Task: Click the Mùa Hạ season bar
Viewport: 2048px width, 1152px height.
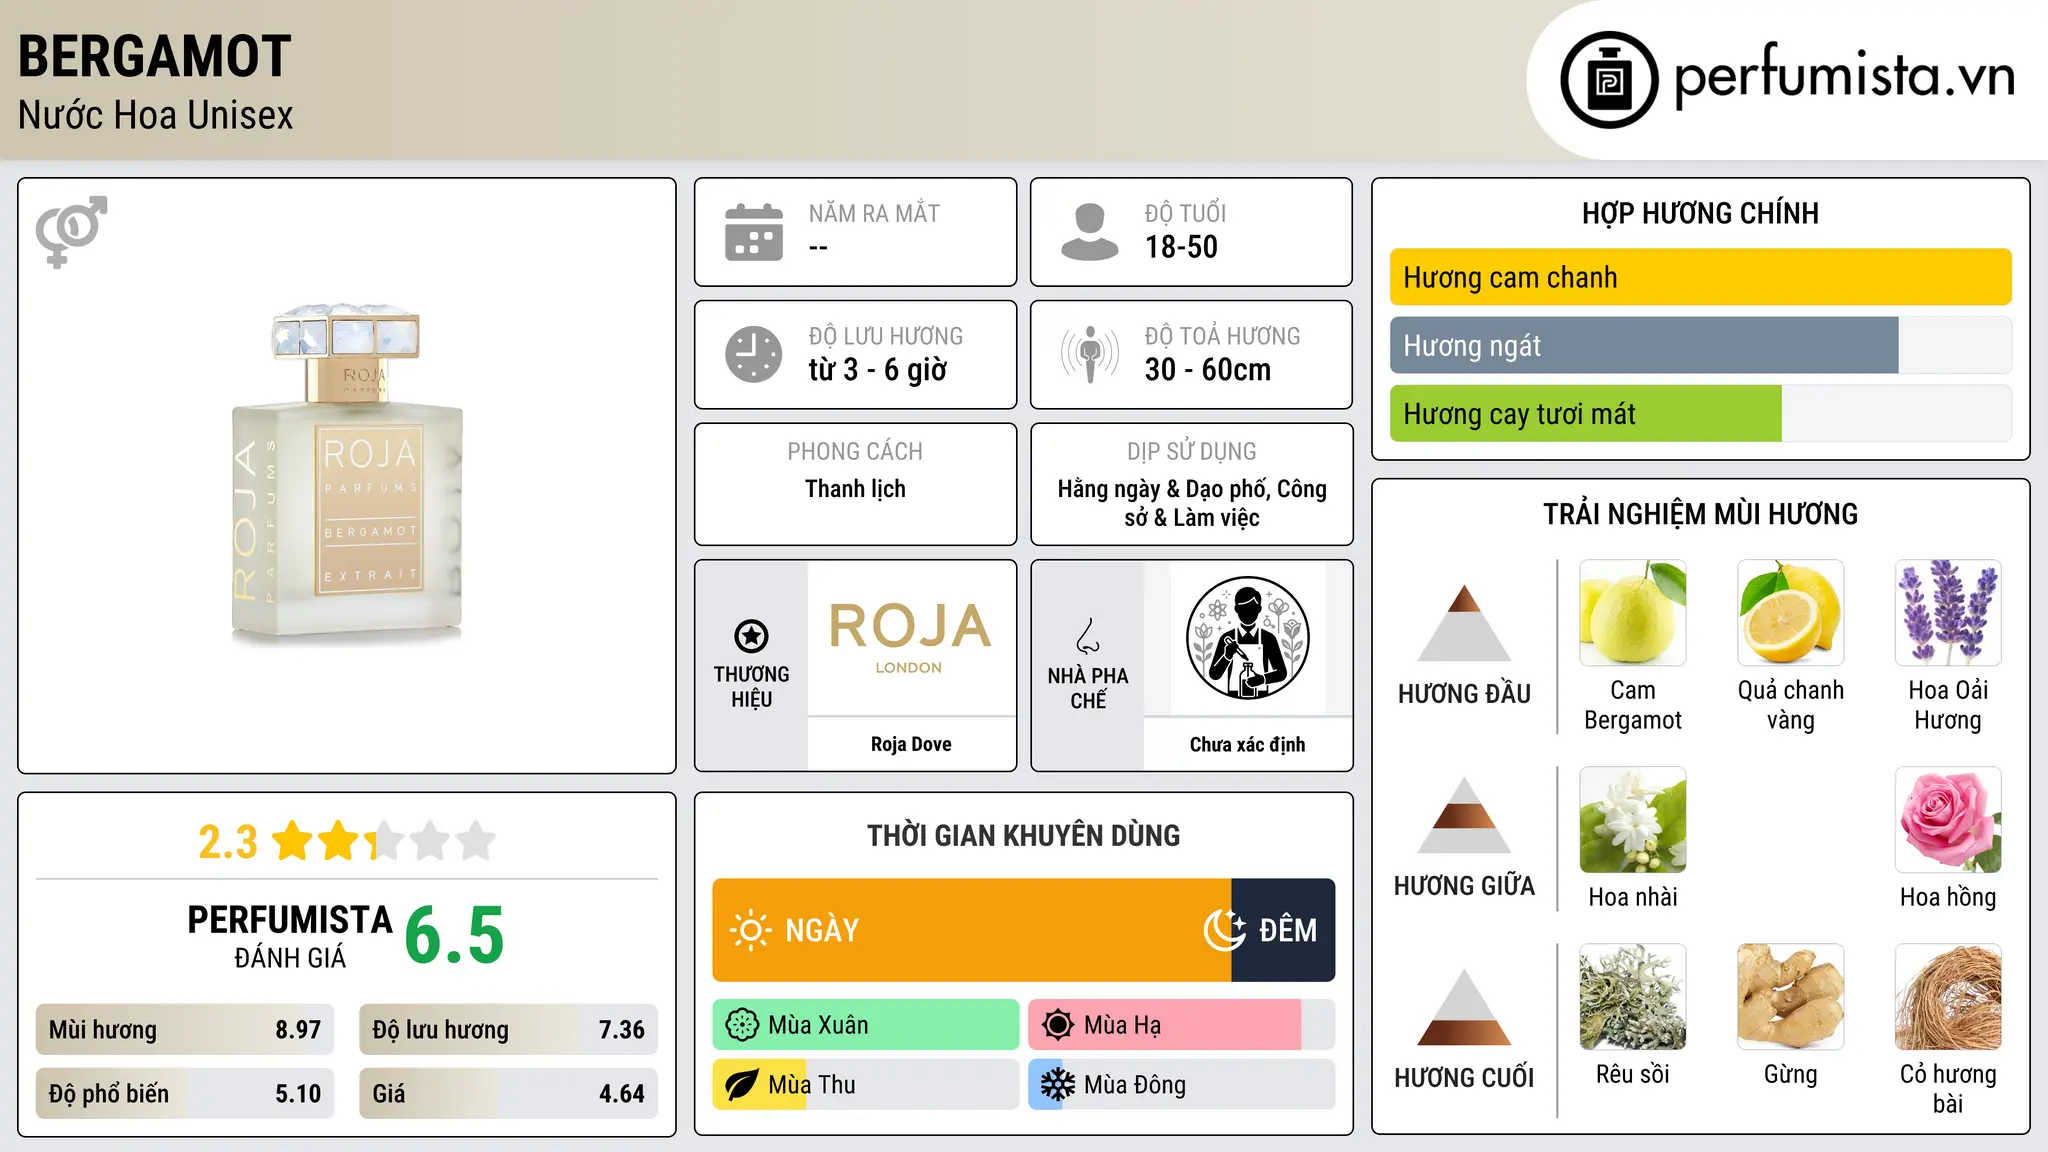Action: [x=1181, y=1025]
